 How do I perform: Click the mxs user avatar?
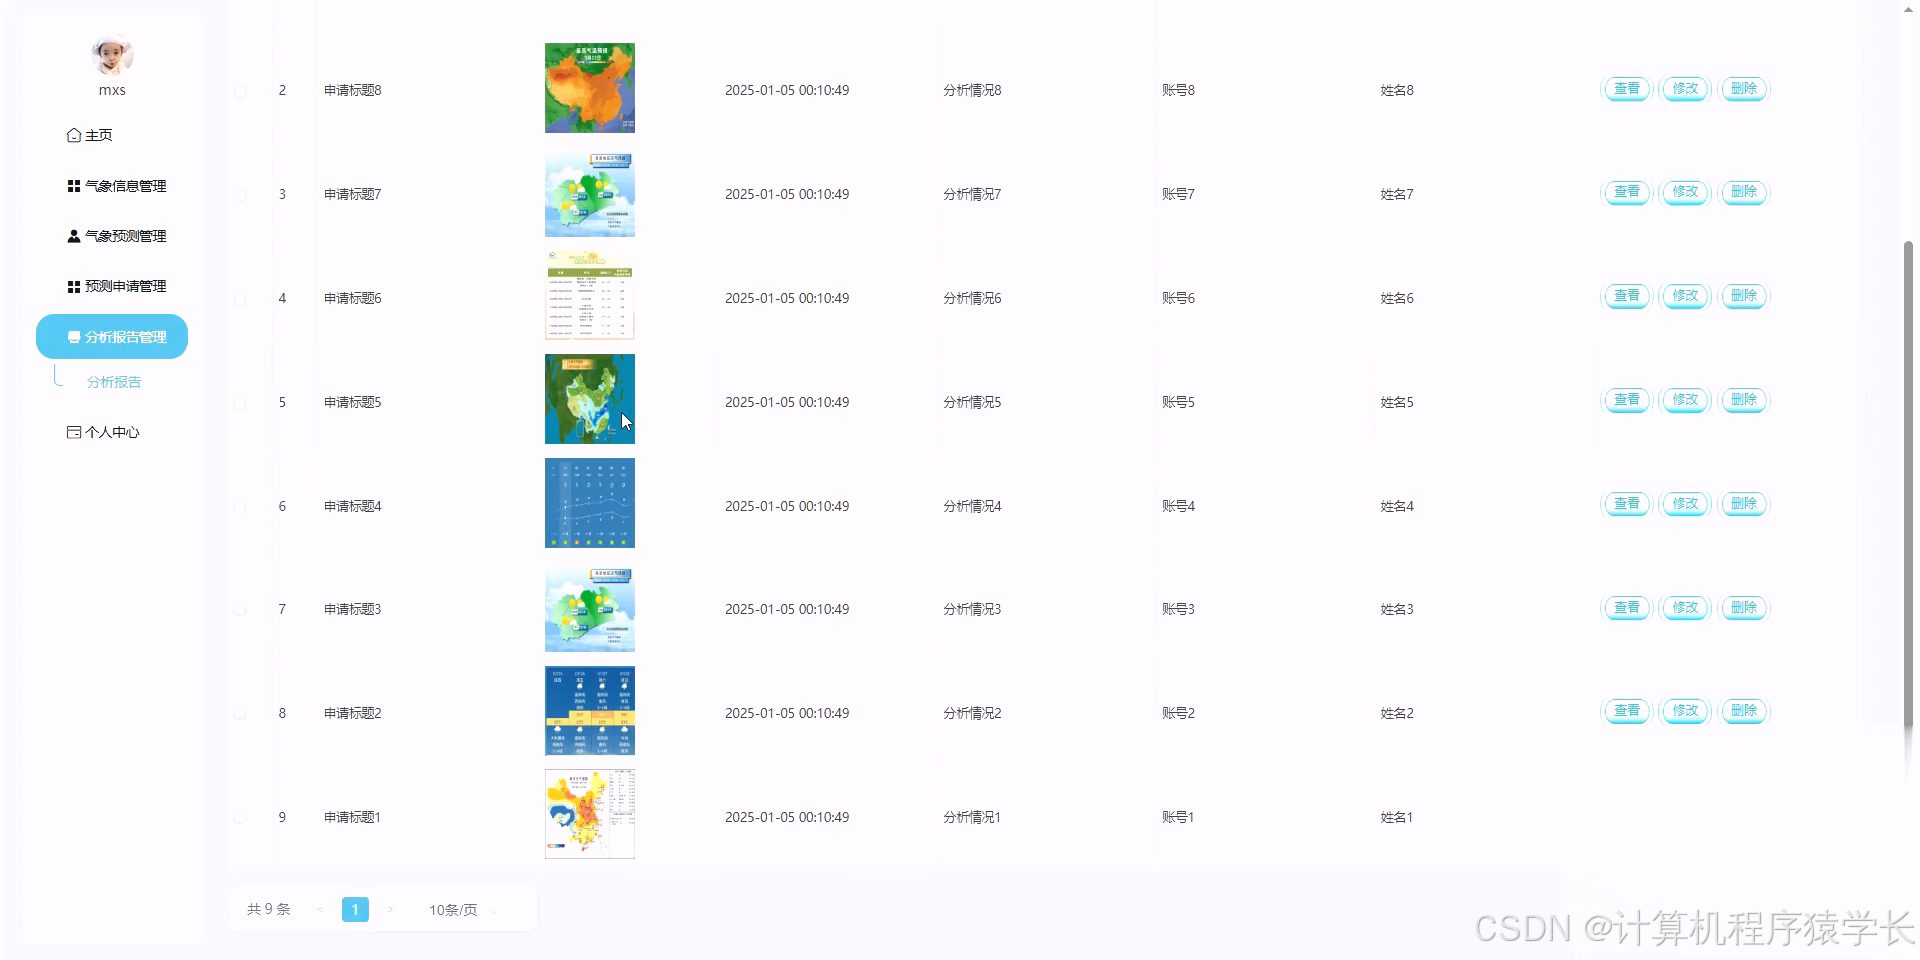[111, 55]
